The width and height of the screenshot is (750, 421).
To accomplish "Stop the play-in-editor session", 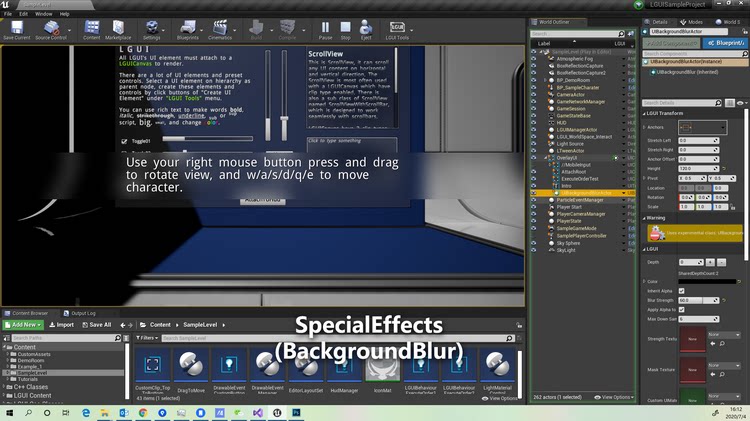I will coord(345,29).
